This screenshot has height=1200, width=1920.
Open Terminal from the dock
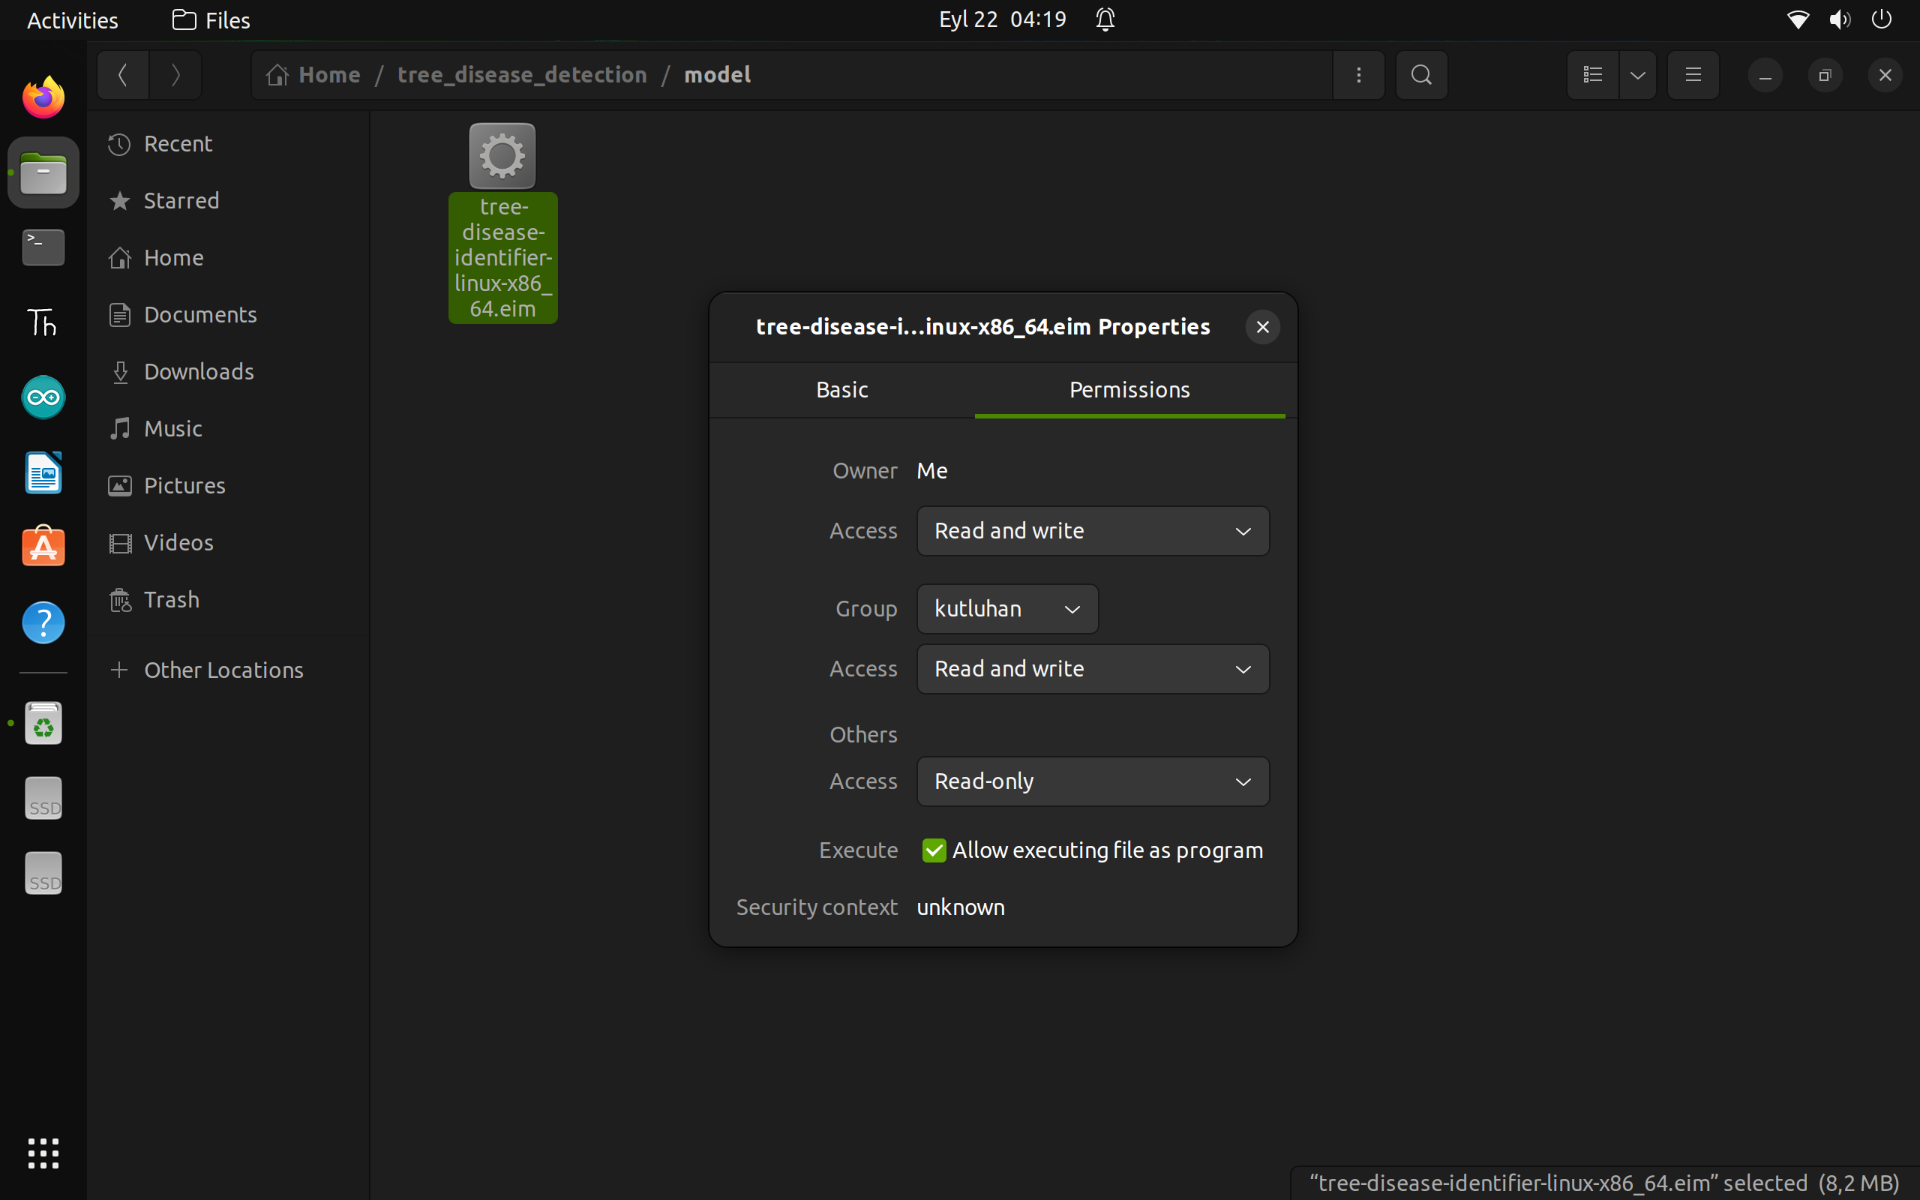click(x=43, y=247)
